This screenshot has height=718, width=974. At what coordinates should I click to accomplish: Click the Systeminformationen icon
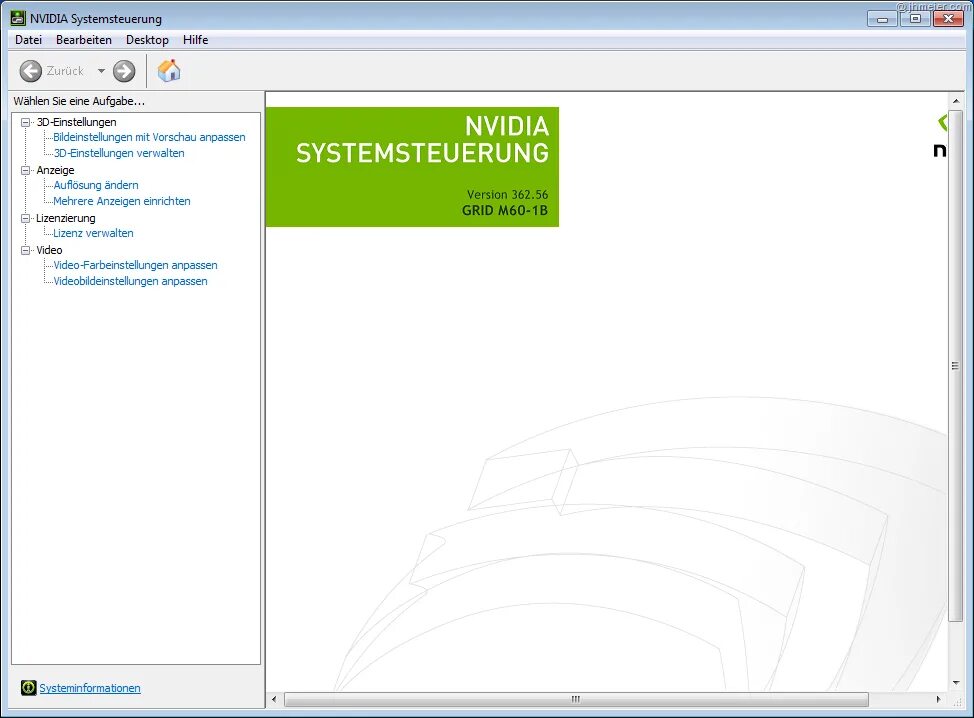(x=29, y=687)
